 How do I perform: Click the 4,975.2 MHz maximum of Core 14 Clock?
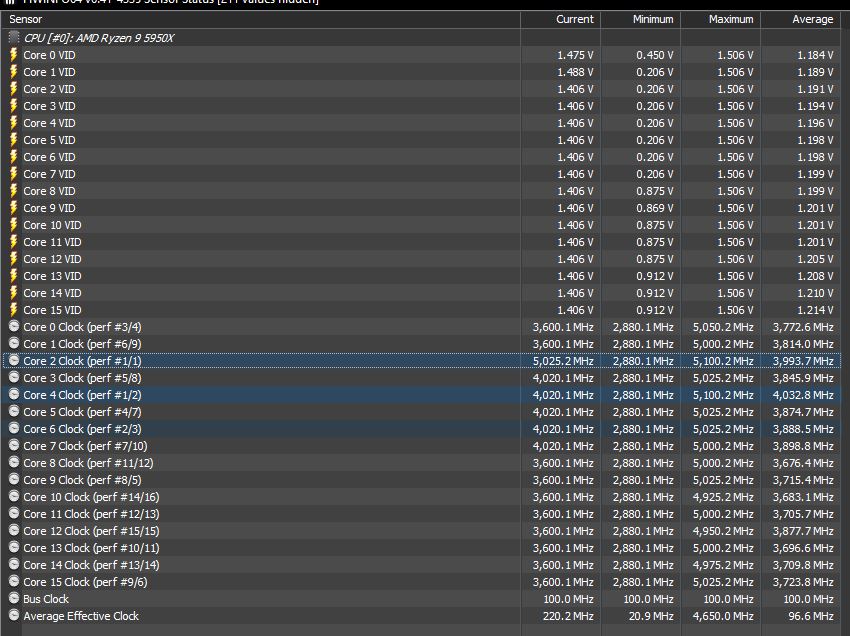click(x=723, y=565)
